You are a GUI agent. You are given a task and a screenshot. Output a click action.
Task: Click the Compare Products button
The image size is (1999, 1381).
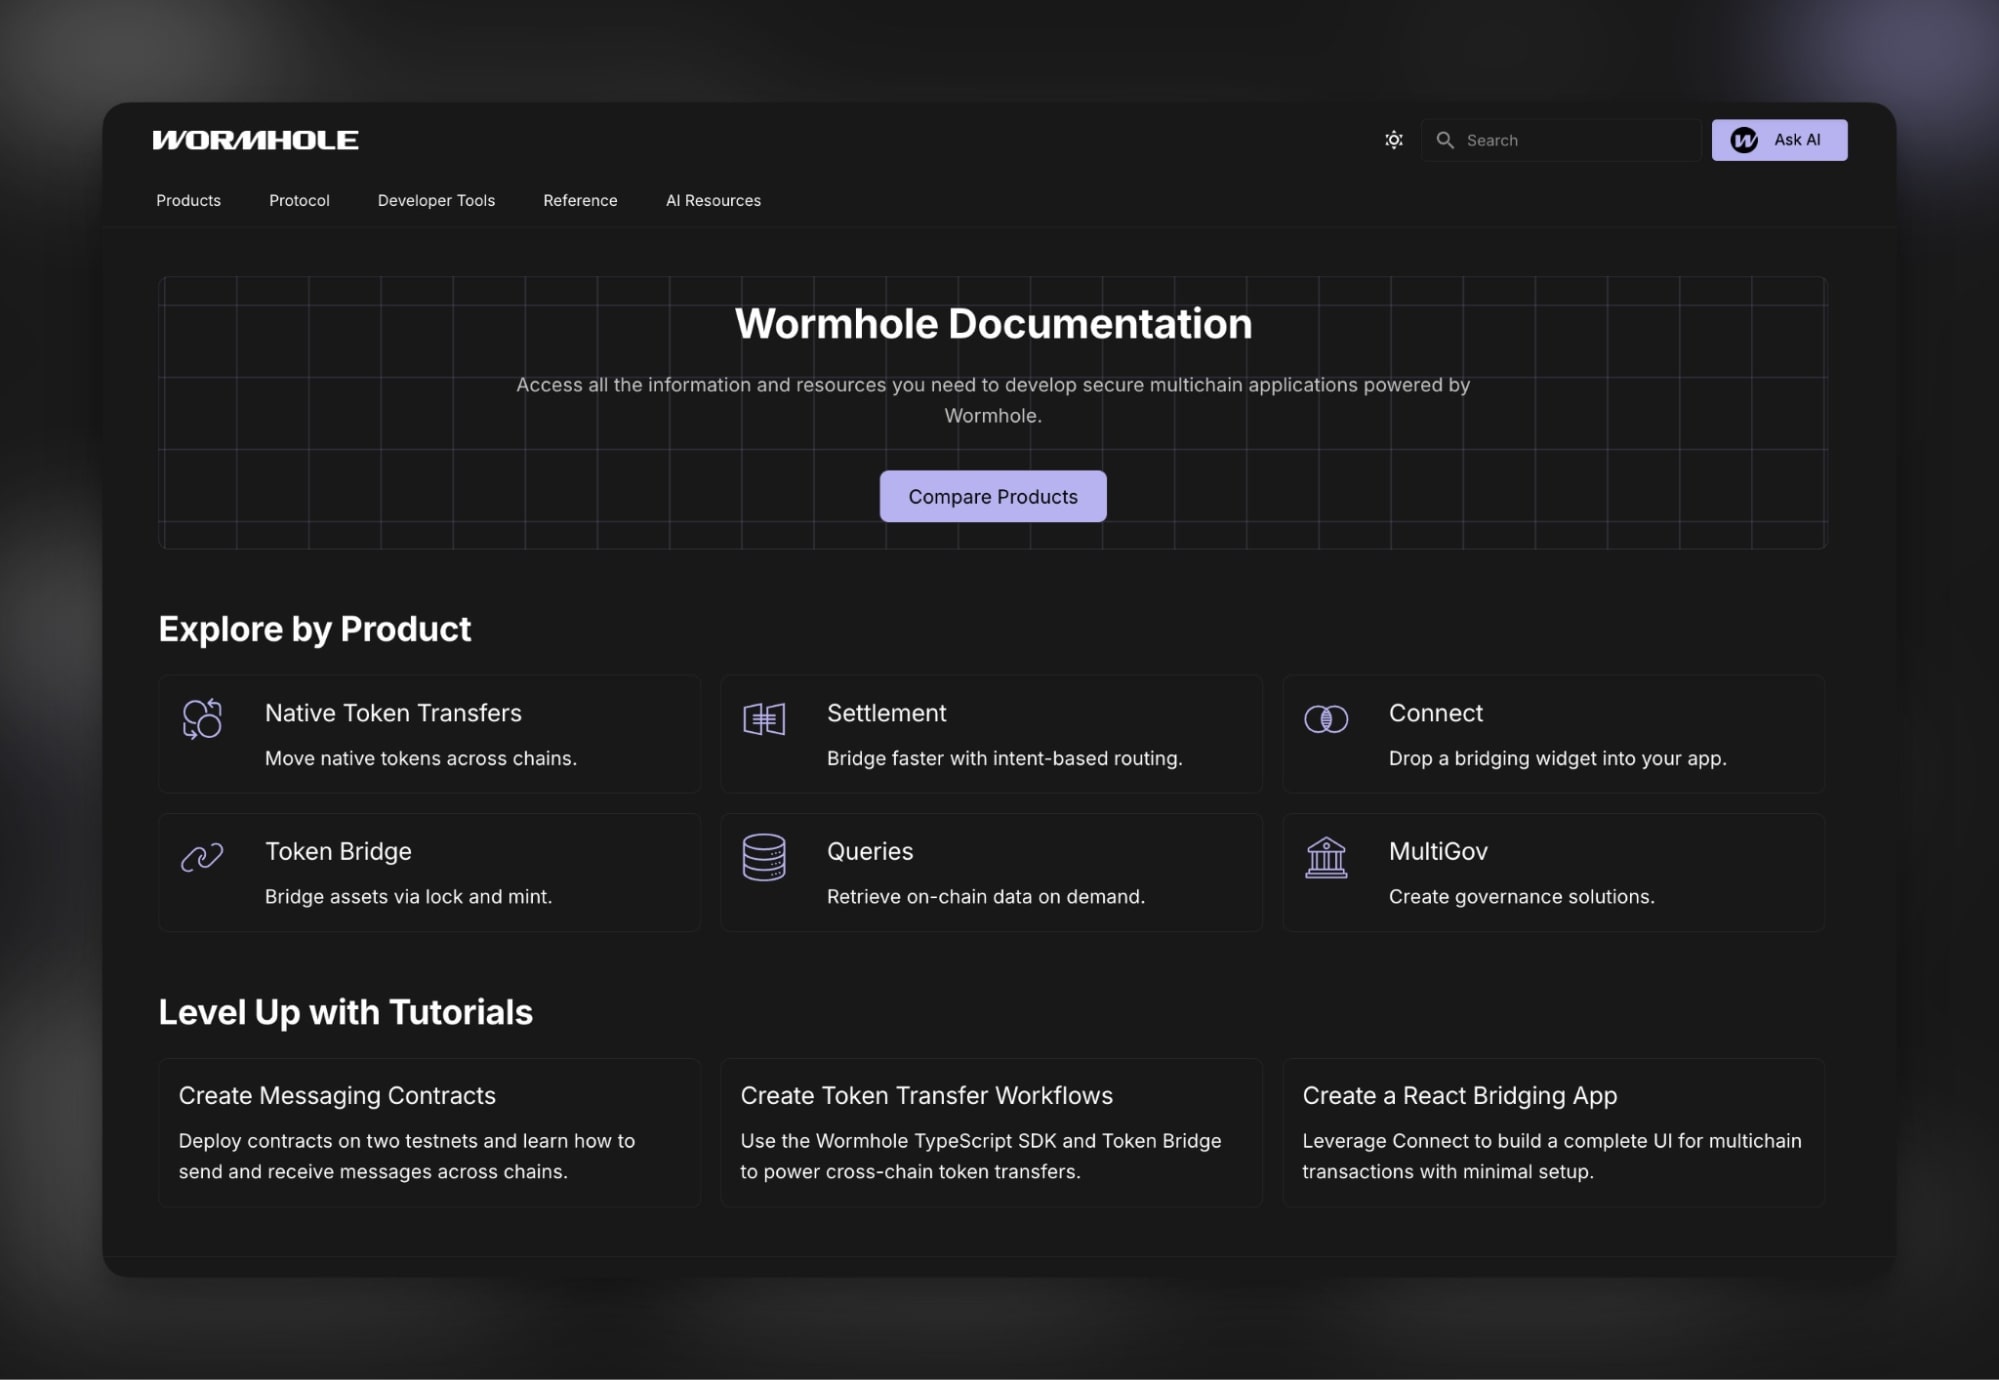point(992,496)
